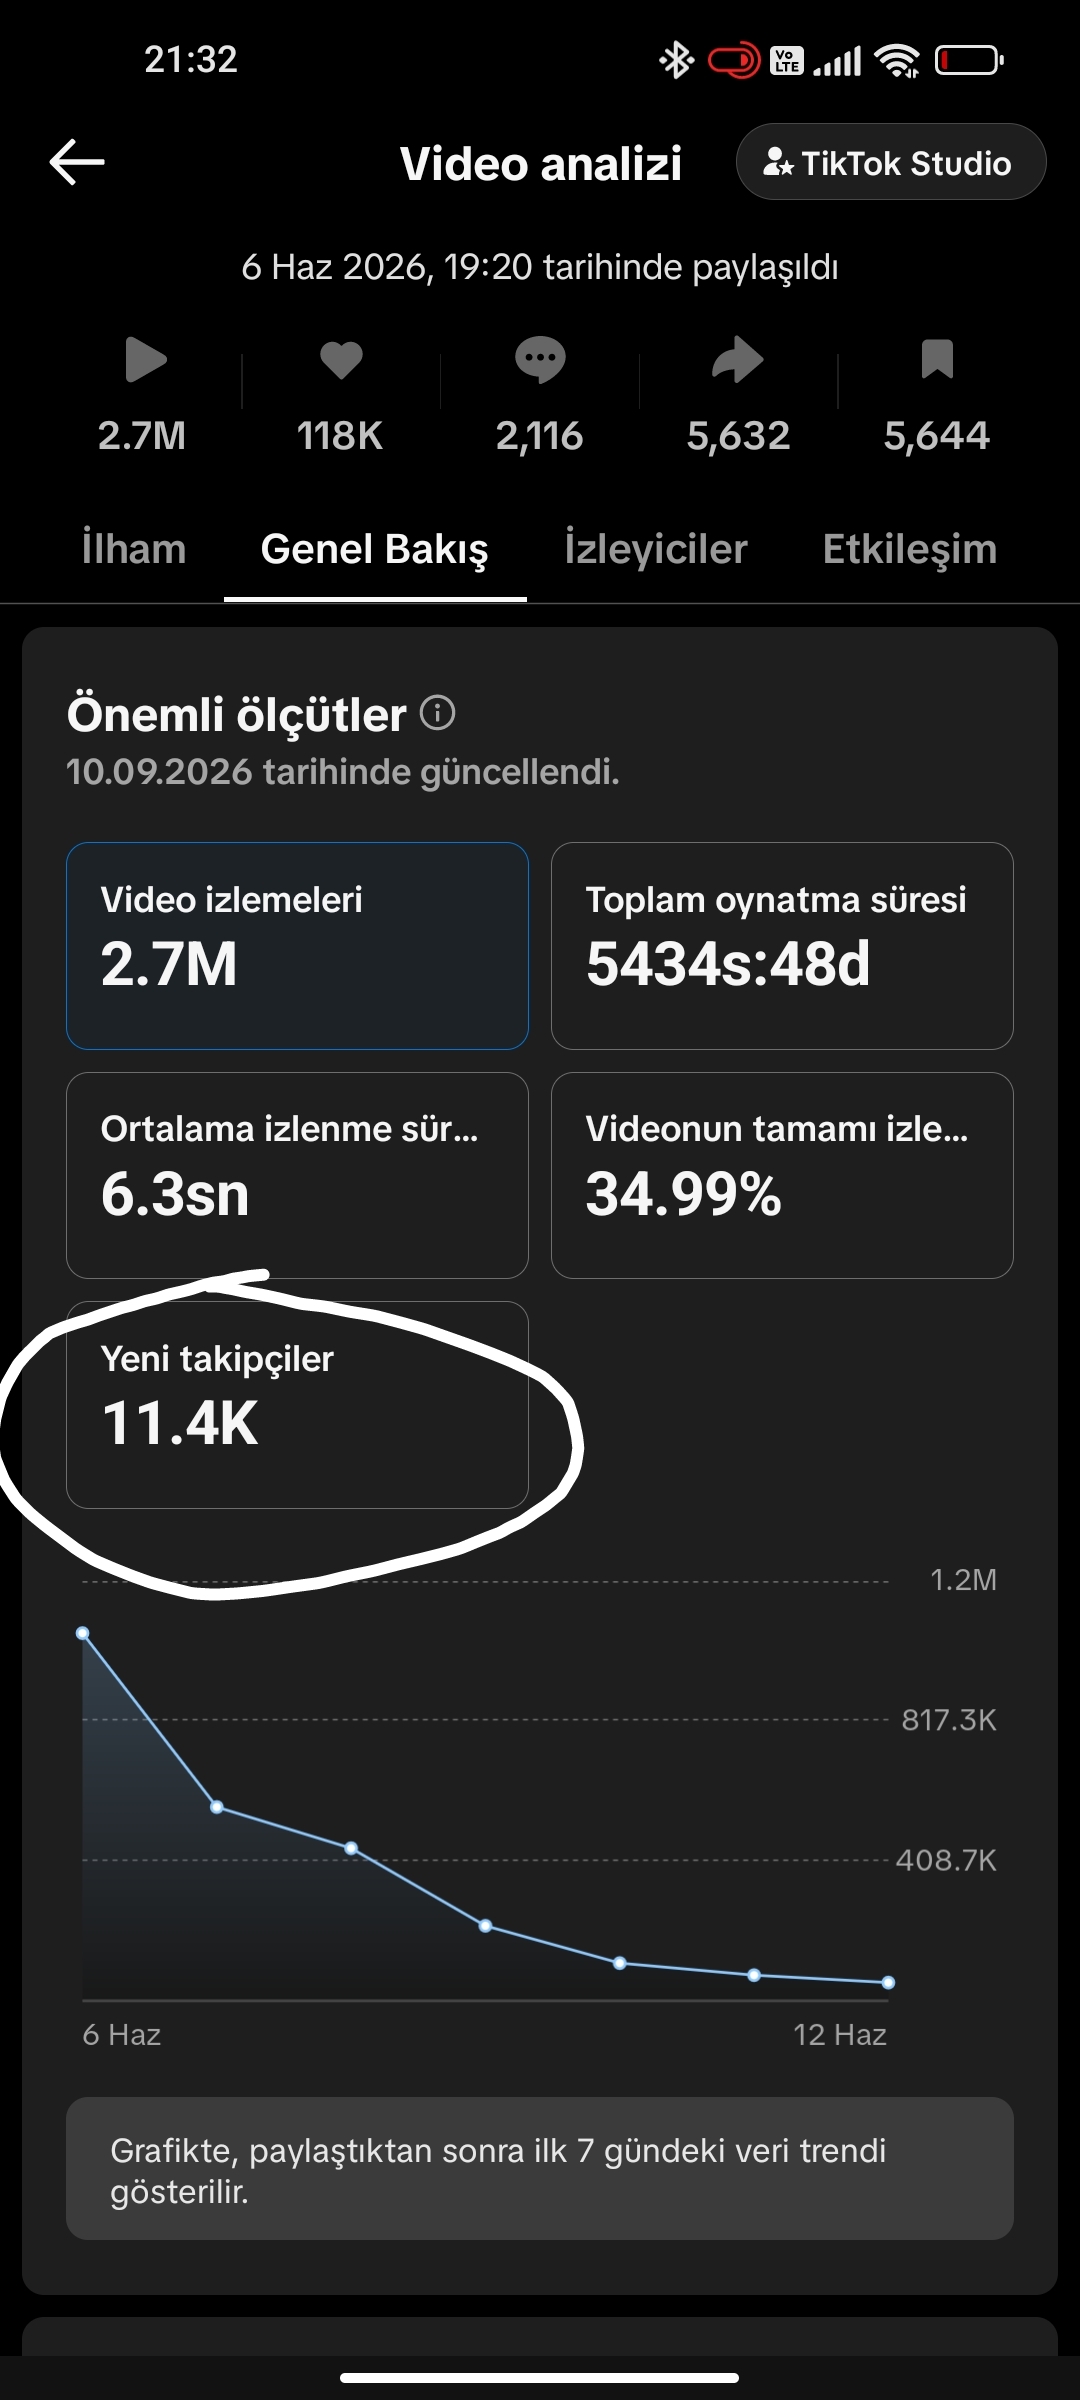Select the Ortalama izlenme süresi card

(297, 1175)
